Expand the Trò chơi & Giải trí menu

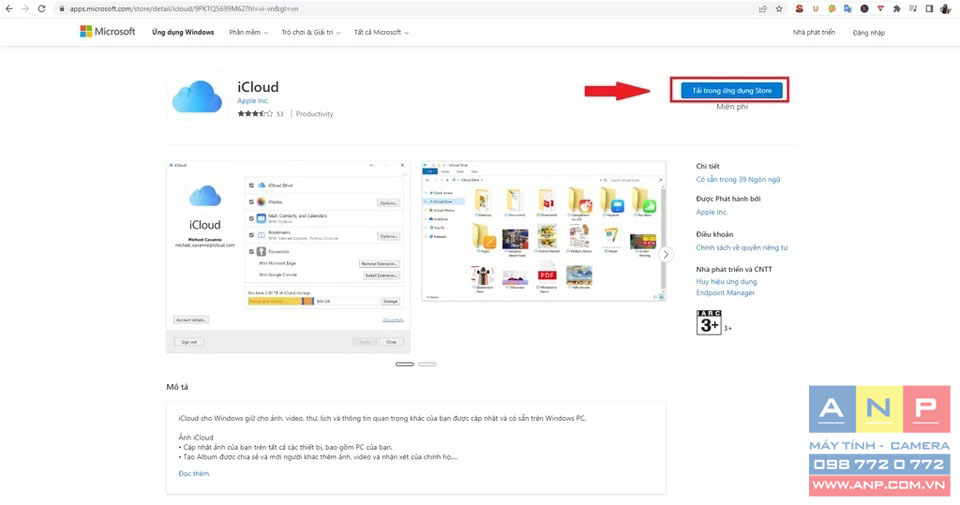[311, 32]
